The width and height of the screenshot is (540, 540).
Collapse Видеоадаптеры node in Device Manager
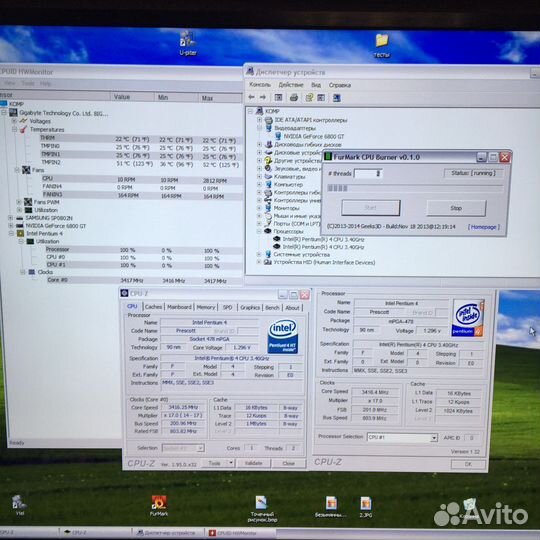[259, 128]
